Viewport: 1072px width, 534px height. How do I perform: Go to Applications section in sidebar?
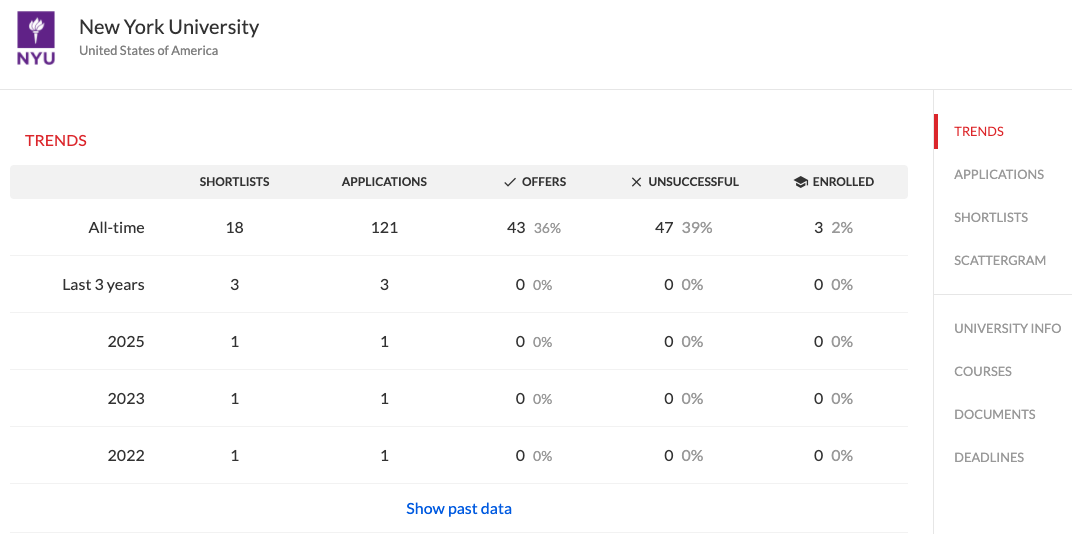click(x=998, y=174)
